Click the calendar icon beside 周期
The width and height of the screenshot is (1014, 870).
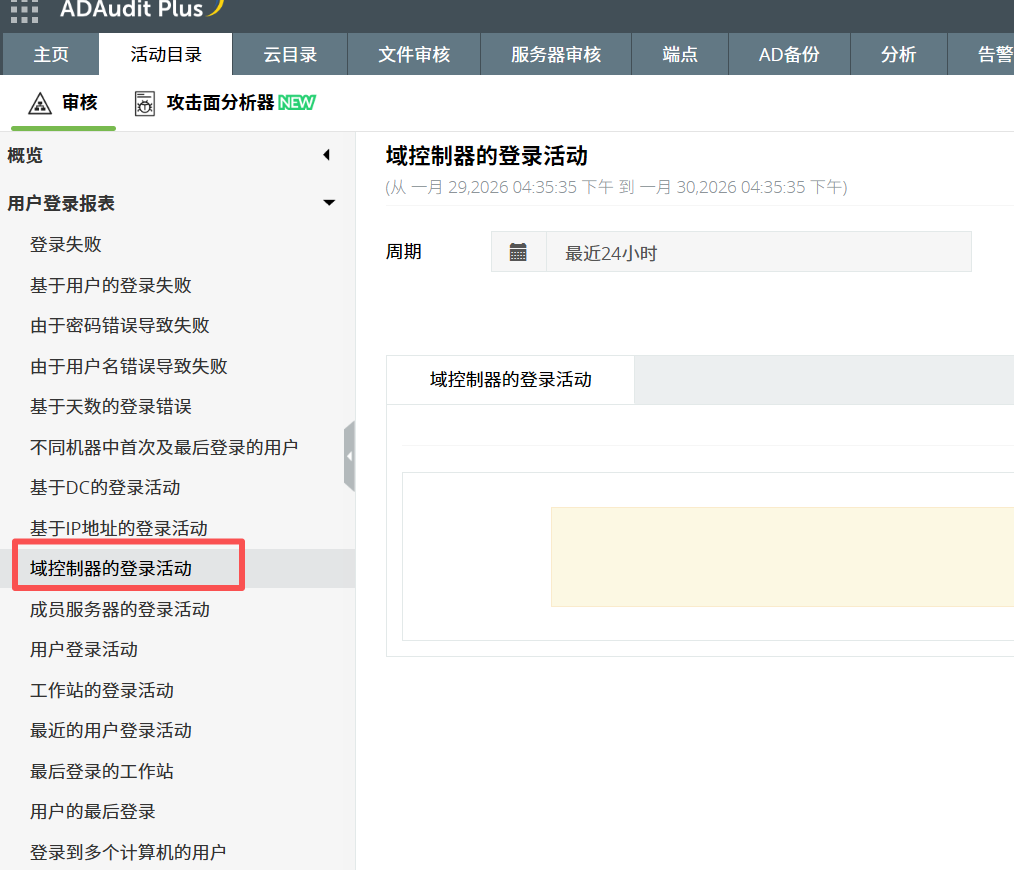(x=518, y=252)
